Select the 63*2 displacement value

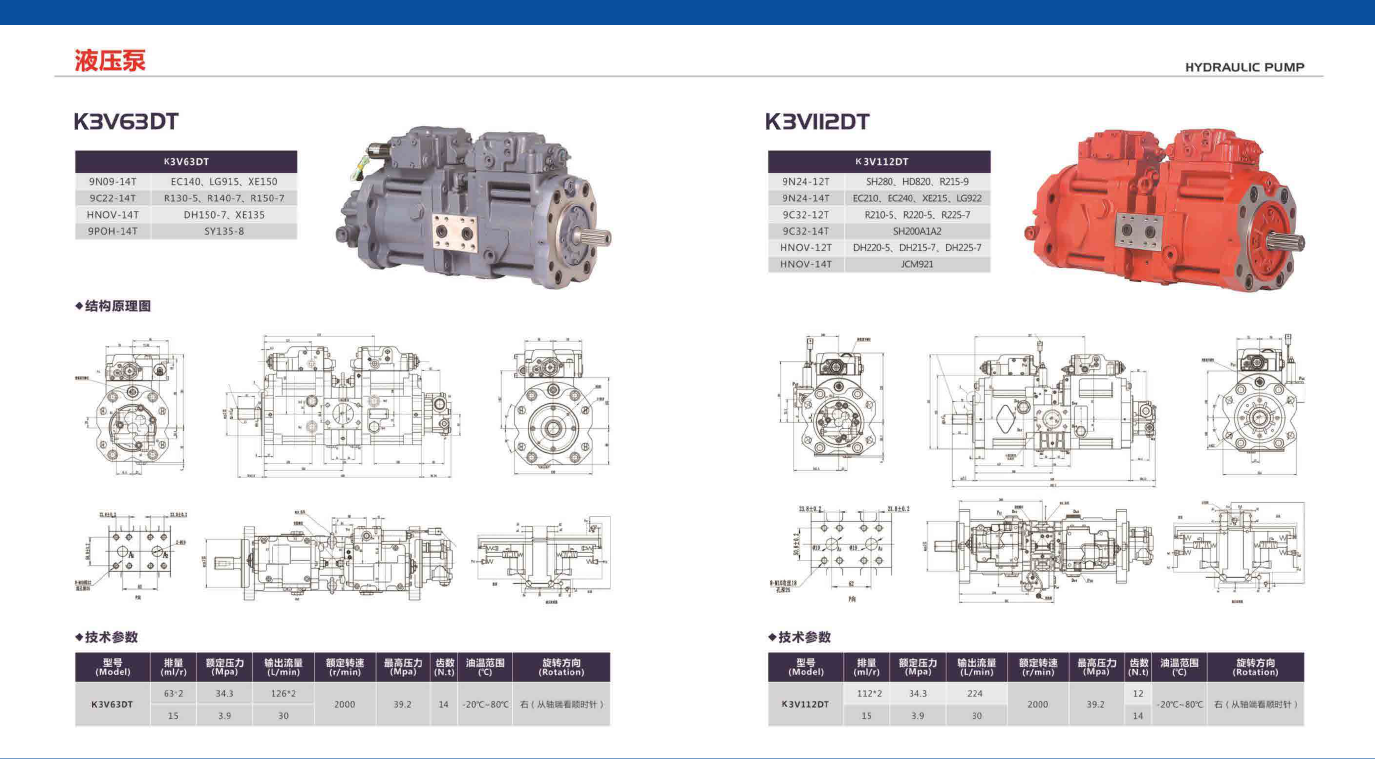(173, 693)
